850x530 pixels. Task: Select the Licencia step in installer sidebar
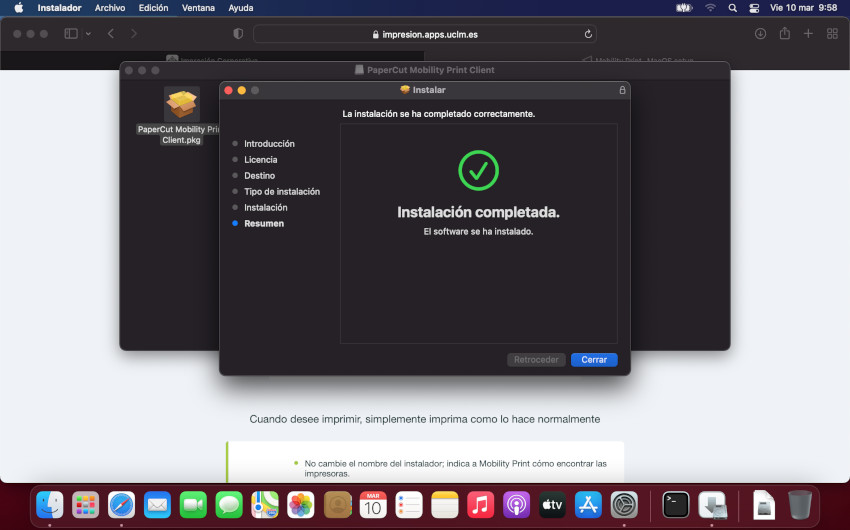(x=260, y=159)
